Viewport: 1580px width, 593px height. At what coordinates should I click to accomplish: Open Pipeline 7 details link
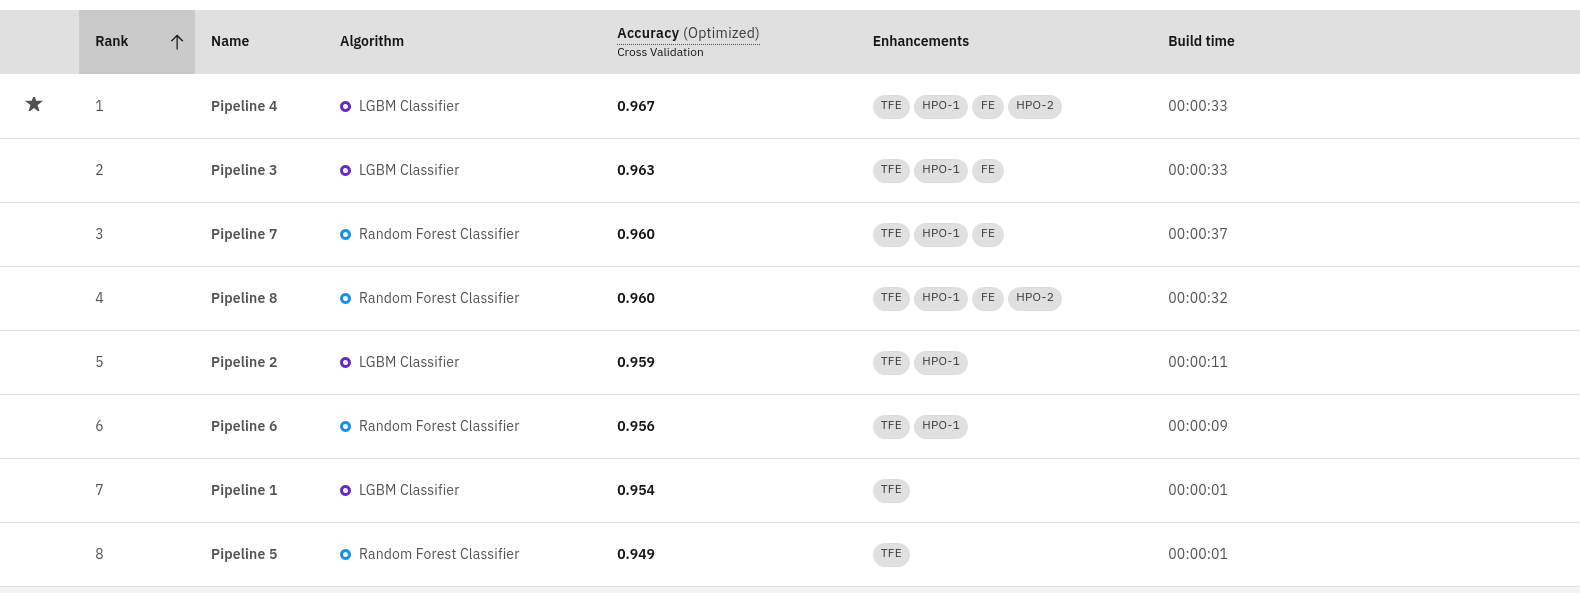(244, 234)
